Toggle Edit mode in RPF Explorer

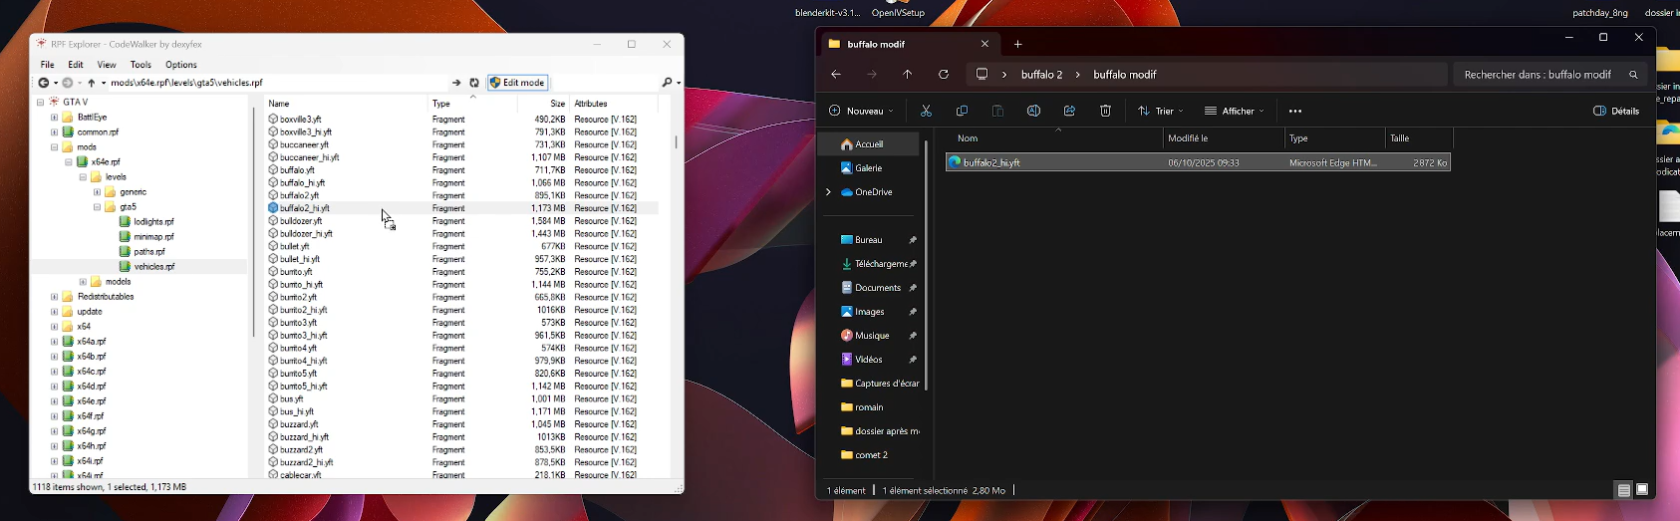[518, 83]
